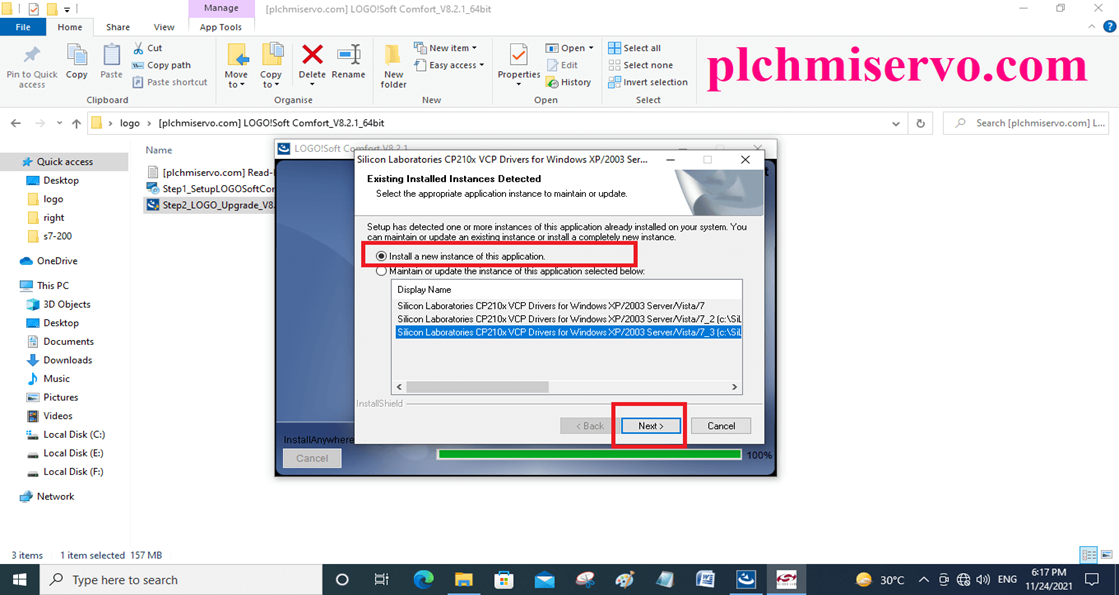Click the Windows Start button
Screen dimensions: 1119x595
(x=19, y=579)
